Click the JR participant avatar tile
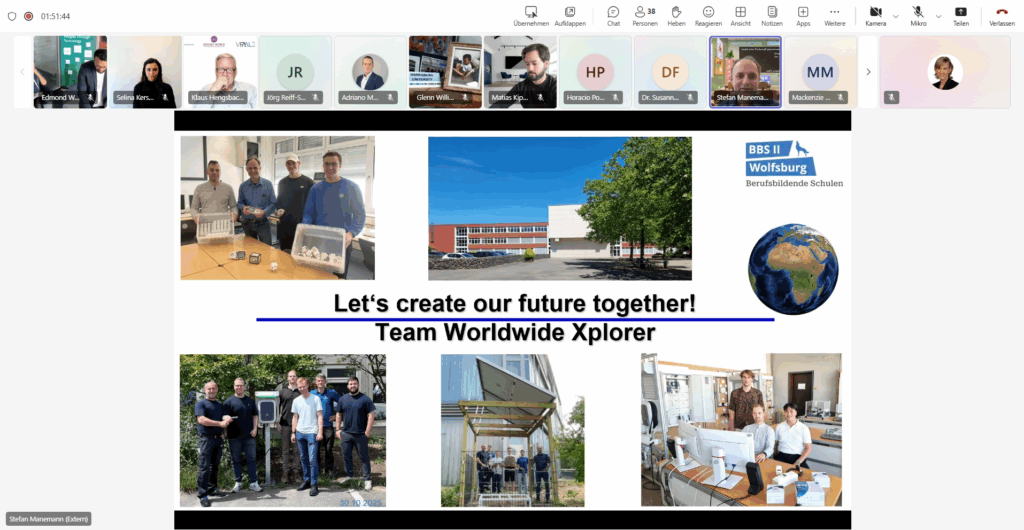Screen dimensions: 1024x530 295,71
